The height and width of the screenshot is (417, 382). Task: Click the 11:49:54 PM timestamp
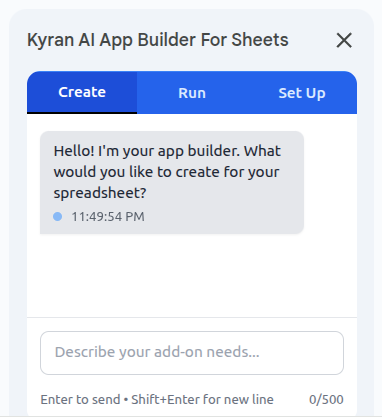(x=108, y=217)
